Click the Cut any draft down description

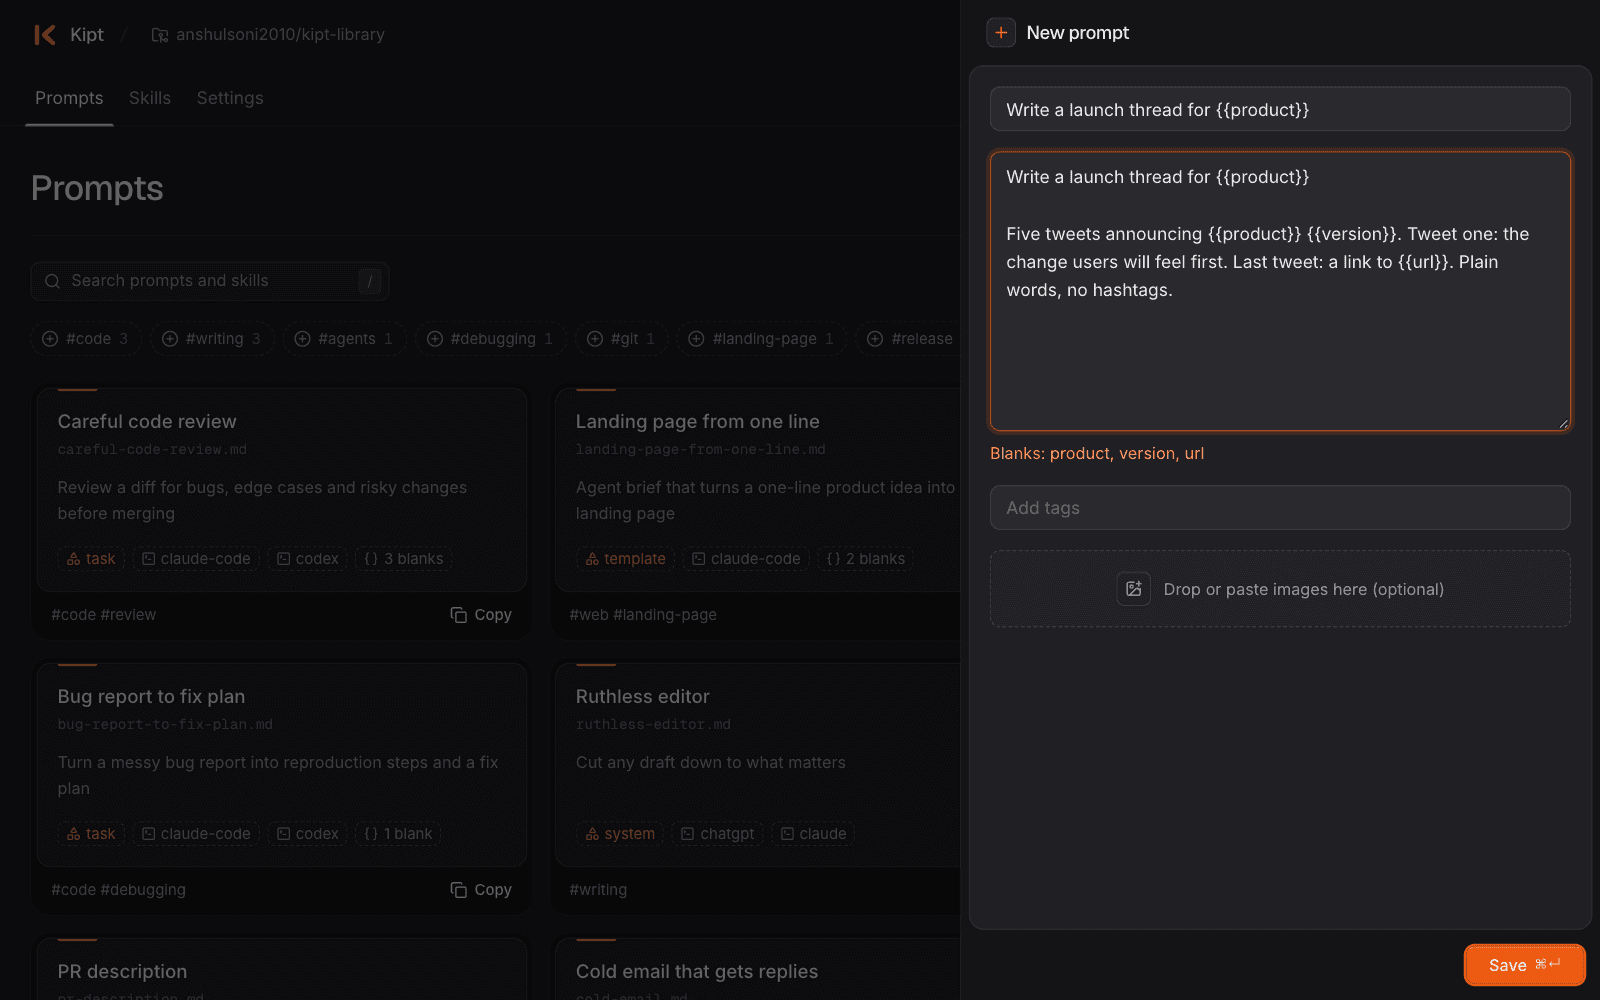(x=711, y=763)
